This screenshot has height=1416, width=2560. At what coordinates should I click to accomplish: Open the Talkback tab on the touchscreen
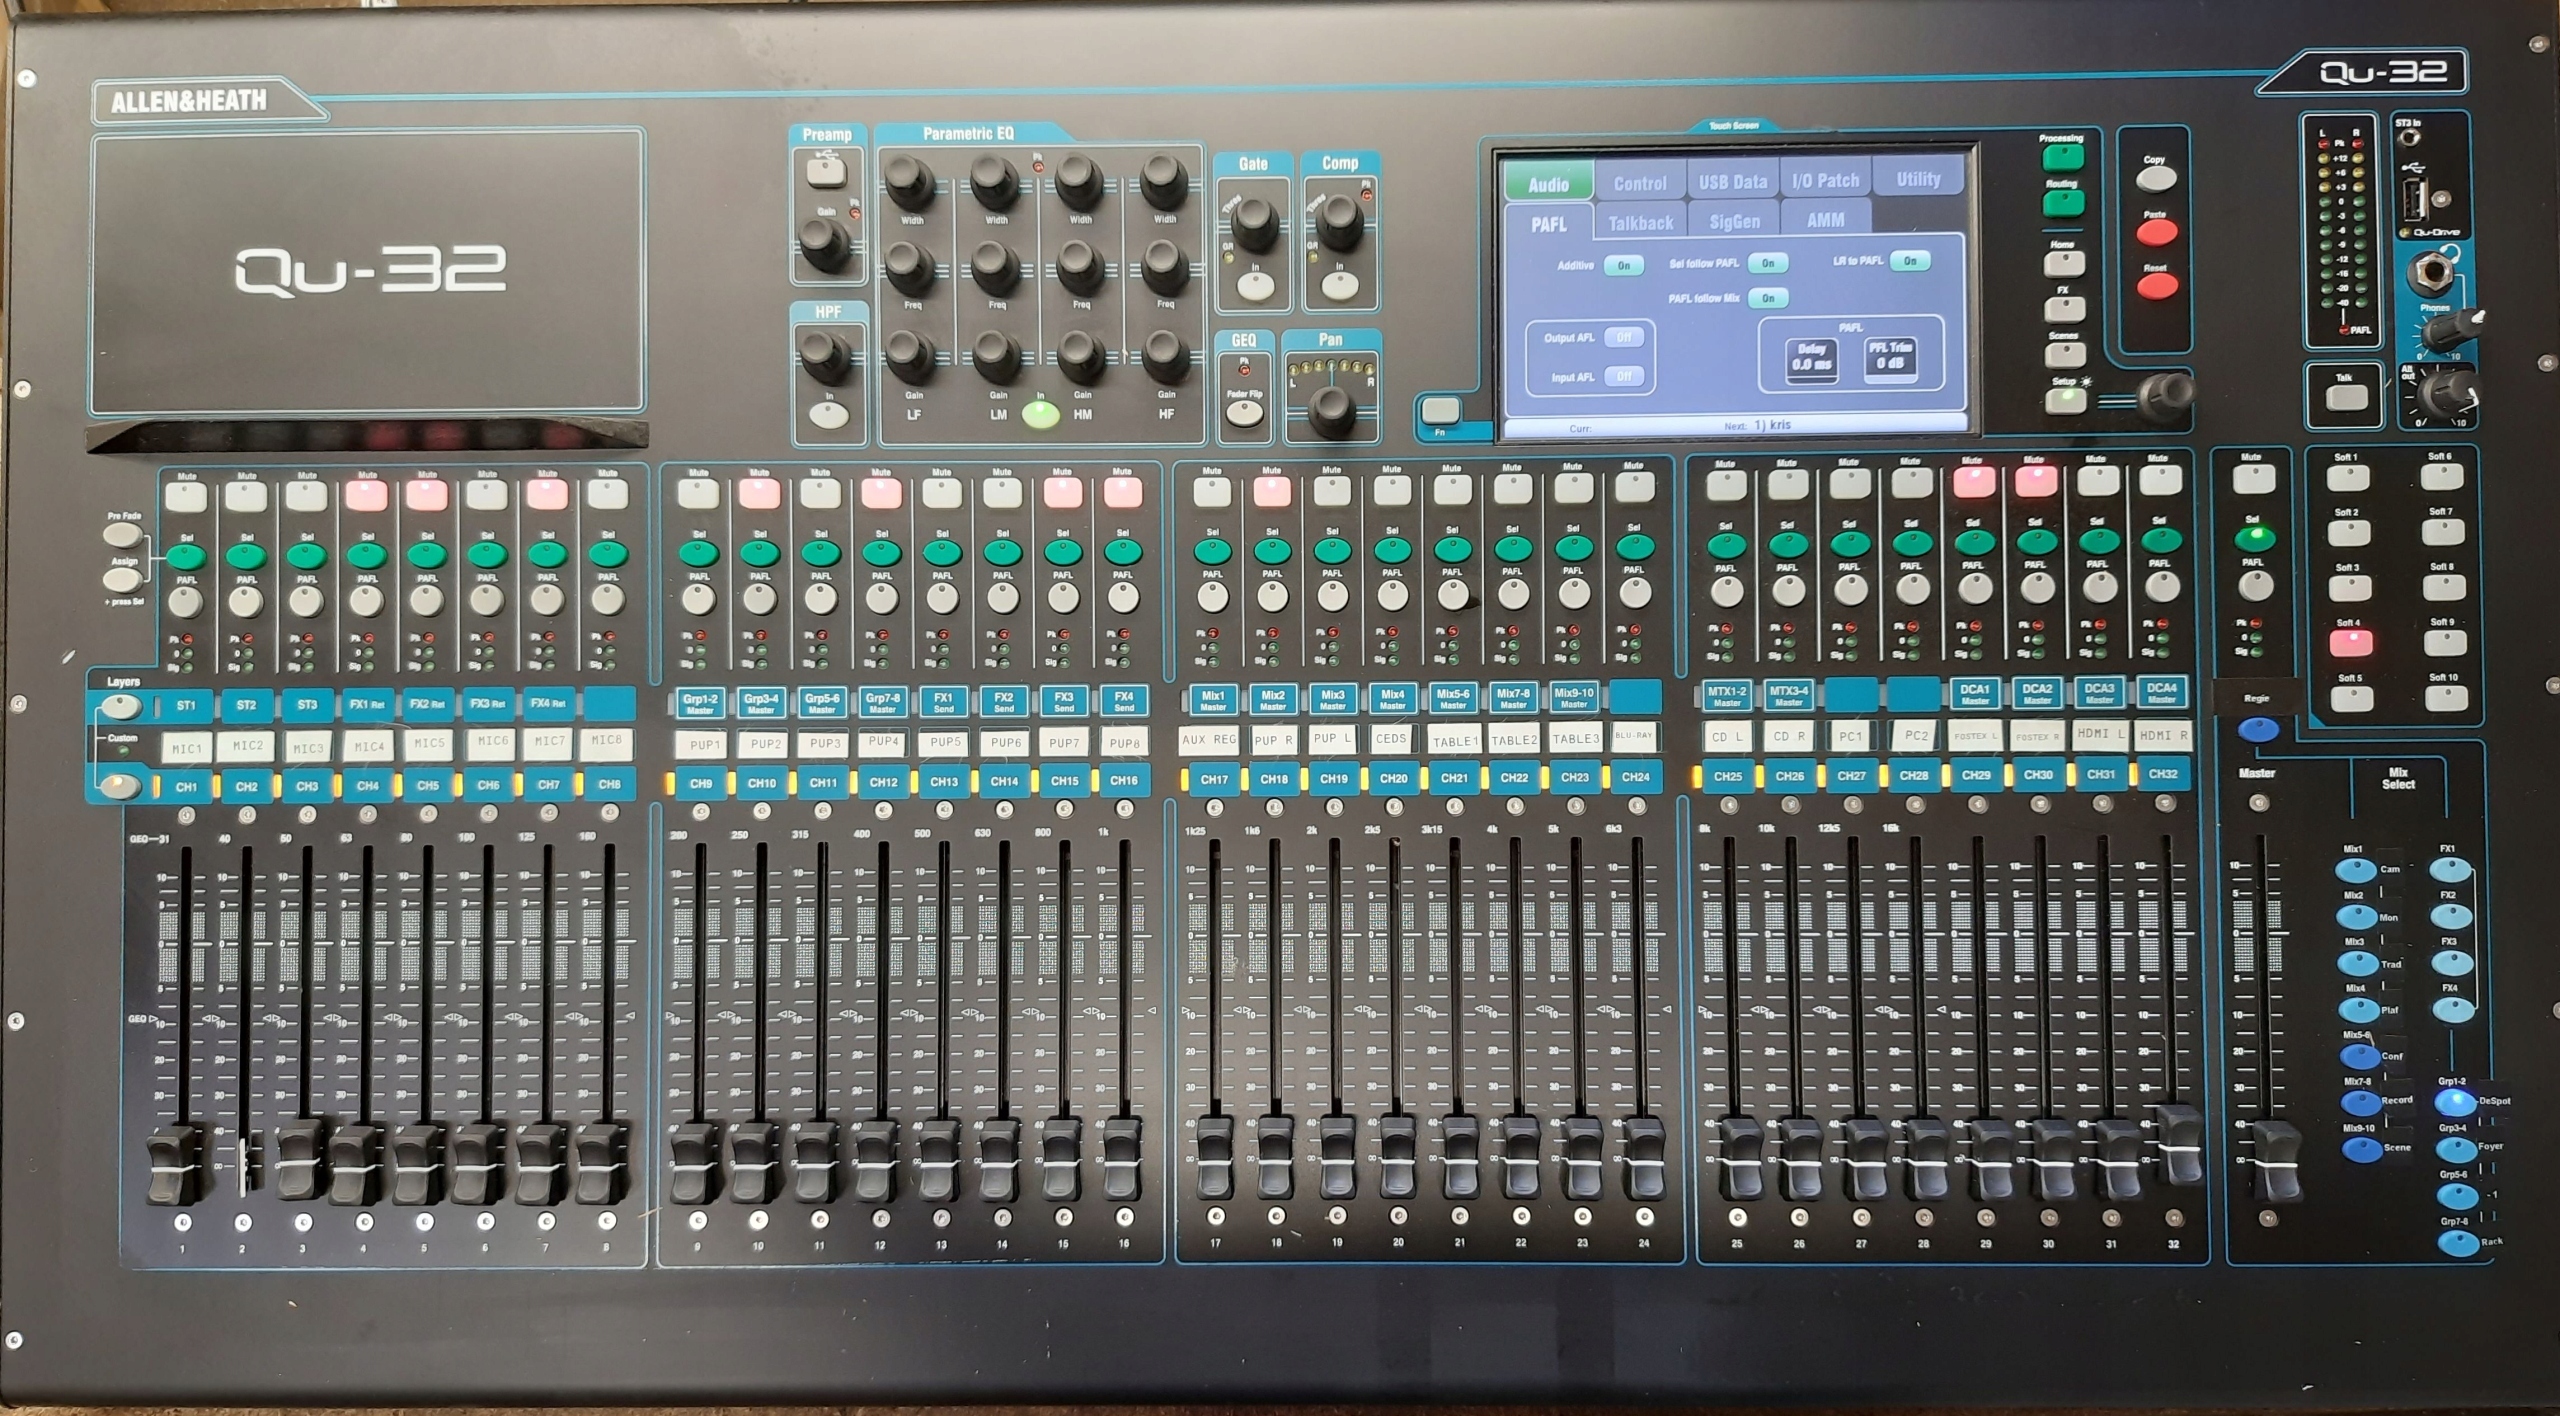1640,222
